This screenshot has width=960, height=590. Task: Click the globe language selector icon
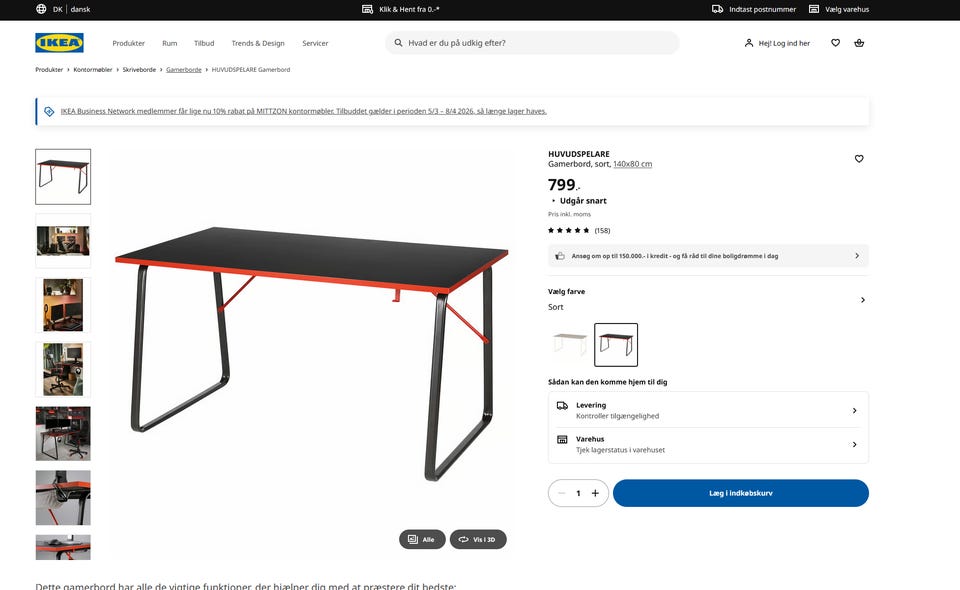pos(41,9)
